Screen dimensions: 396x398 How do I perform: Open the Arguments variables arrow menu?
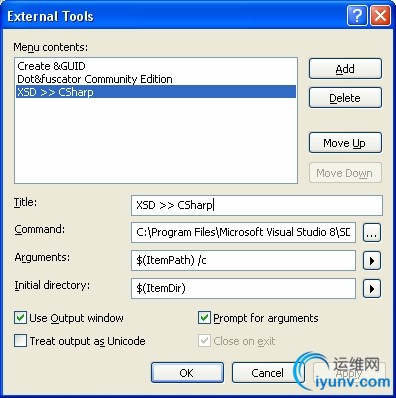tap(372, 261)
